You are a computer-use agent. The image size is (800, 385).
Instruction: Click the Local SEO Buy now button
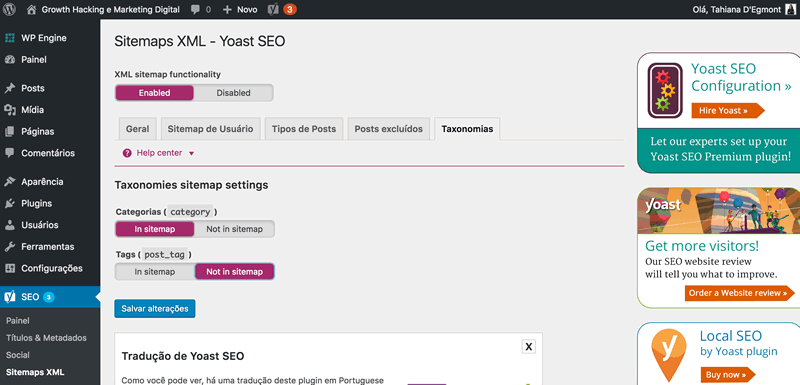[x=729, y=375]
